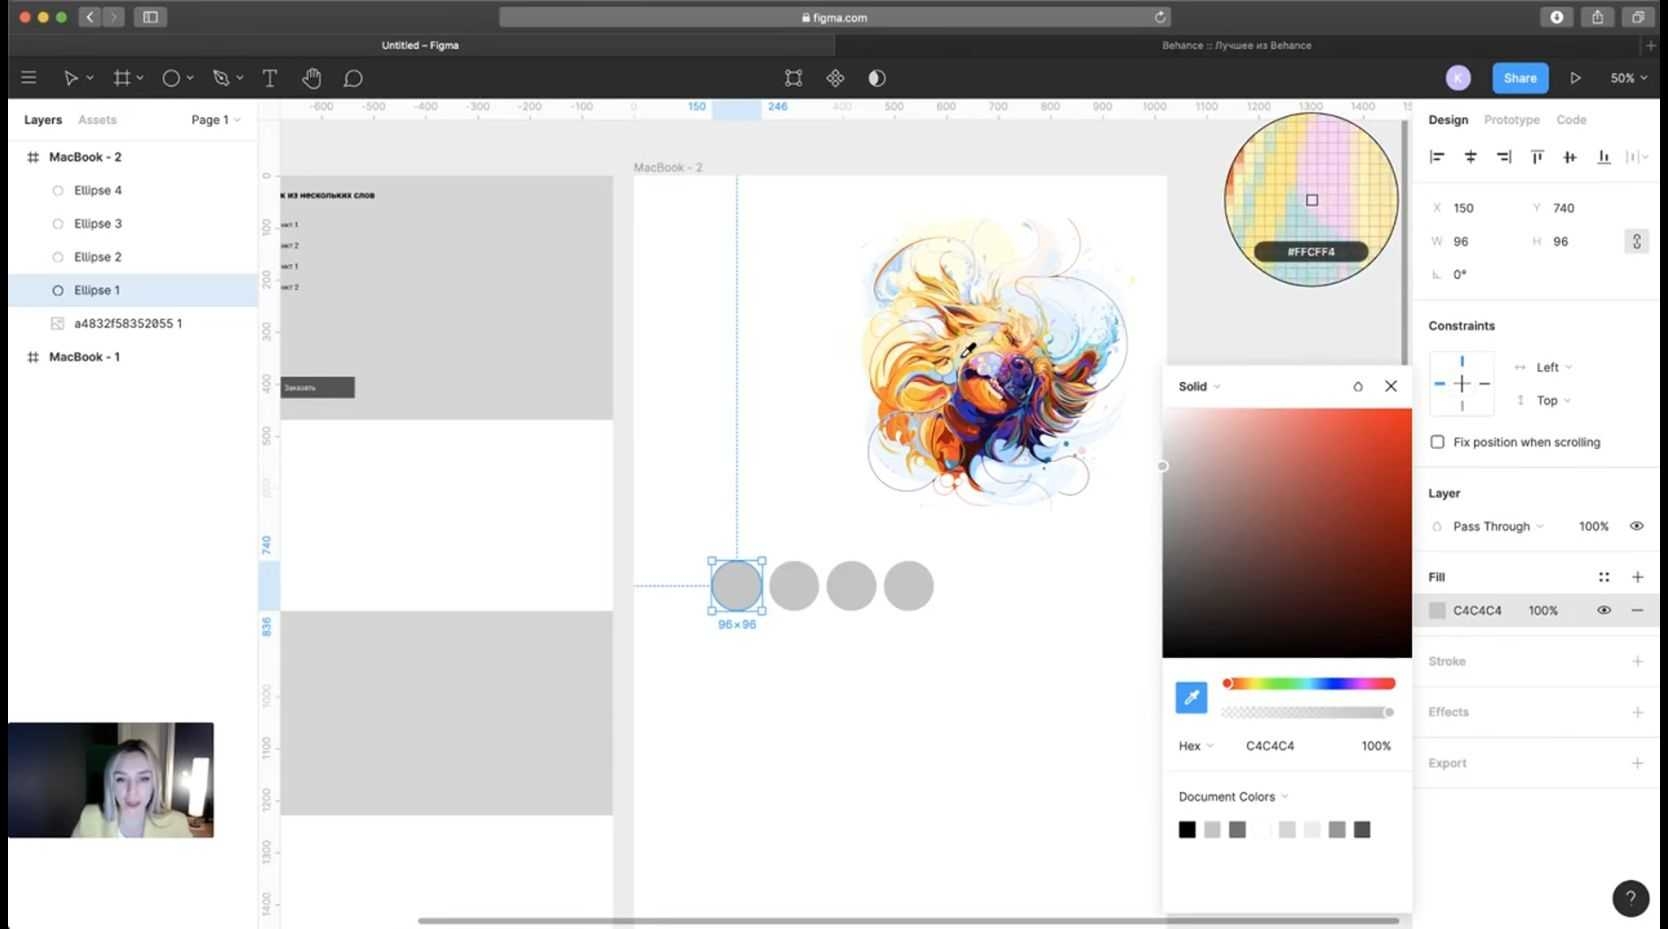Viewport: 1668px width, 929px height.
Task: Switch to the Design tab
Action: pos(1448,120)
